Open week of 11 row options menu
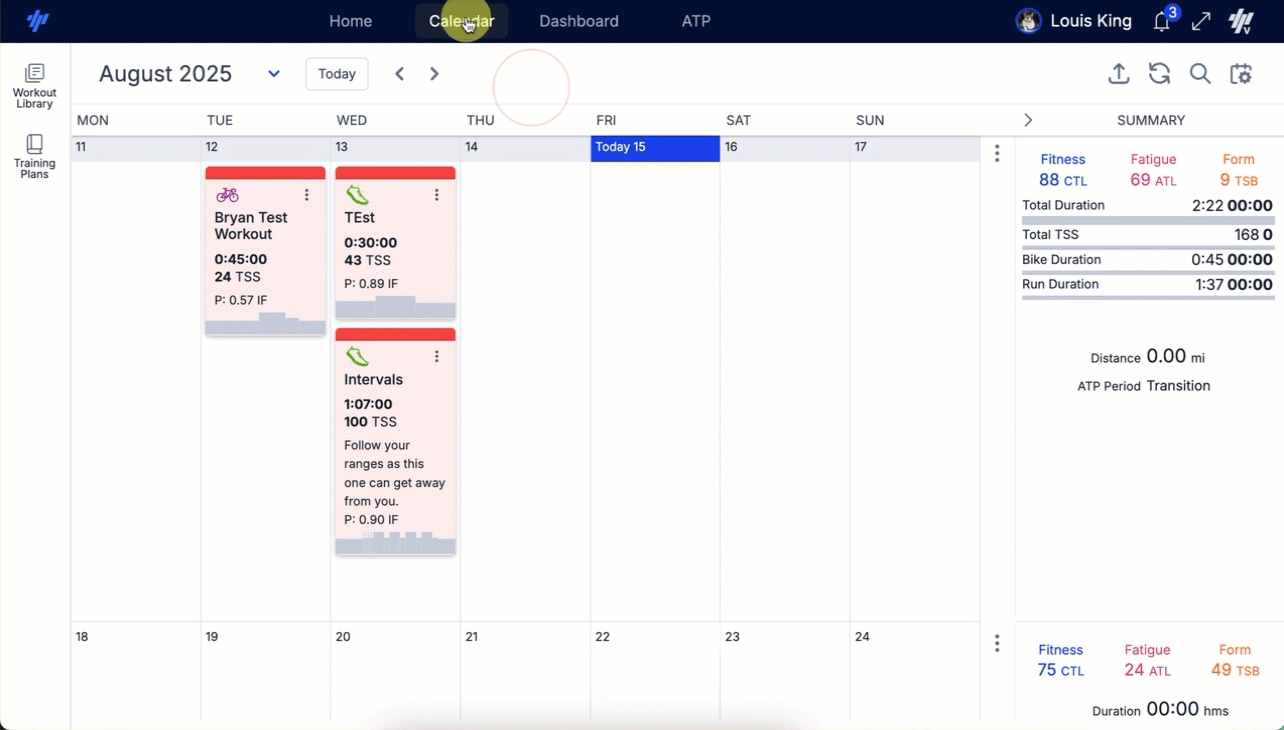Viewport: 1284px width, 730px height. (997, 153)
